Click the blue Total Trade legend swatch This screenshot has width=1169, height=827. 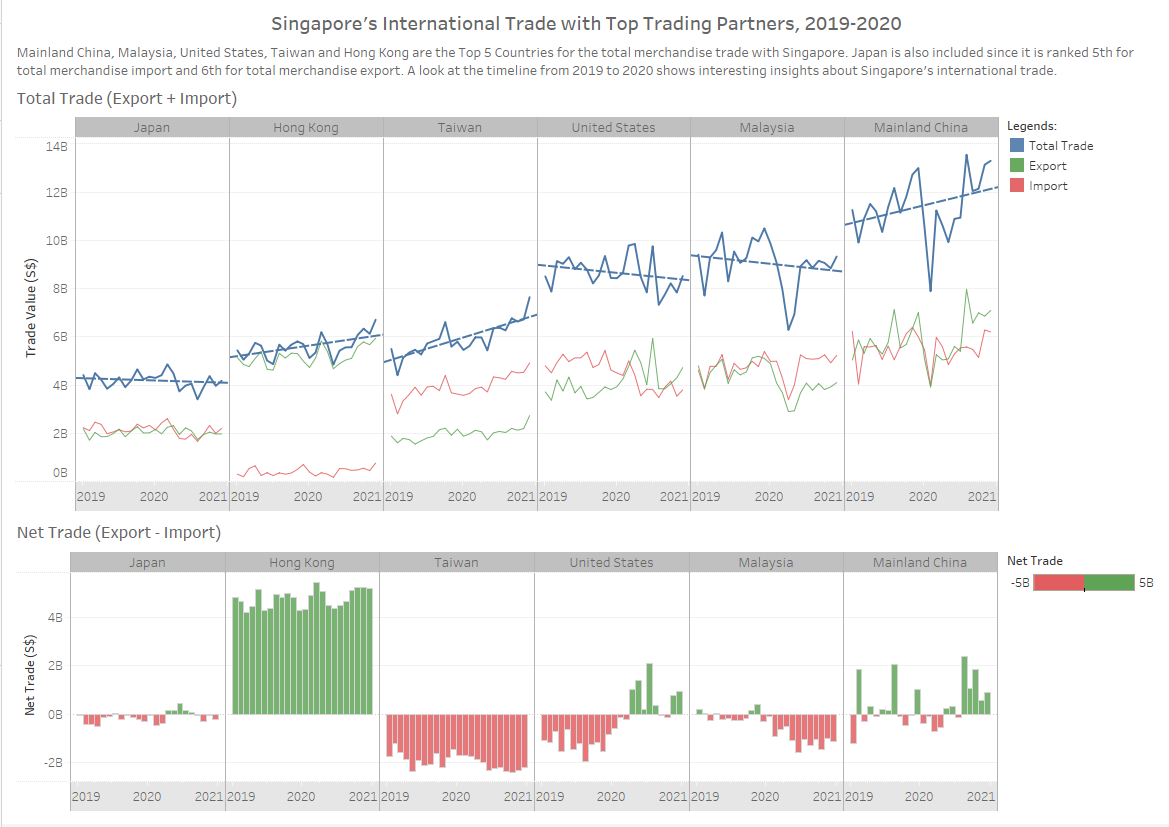(x=1017, y=146)
